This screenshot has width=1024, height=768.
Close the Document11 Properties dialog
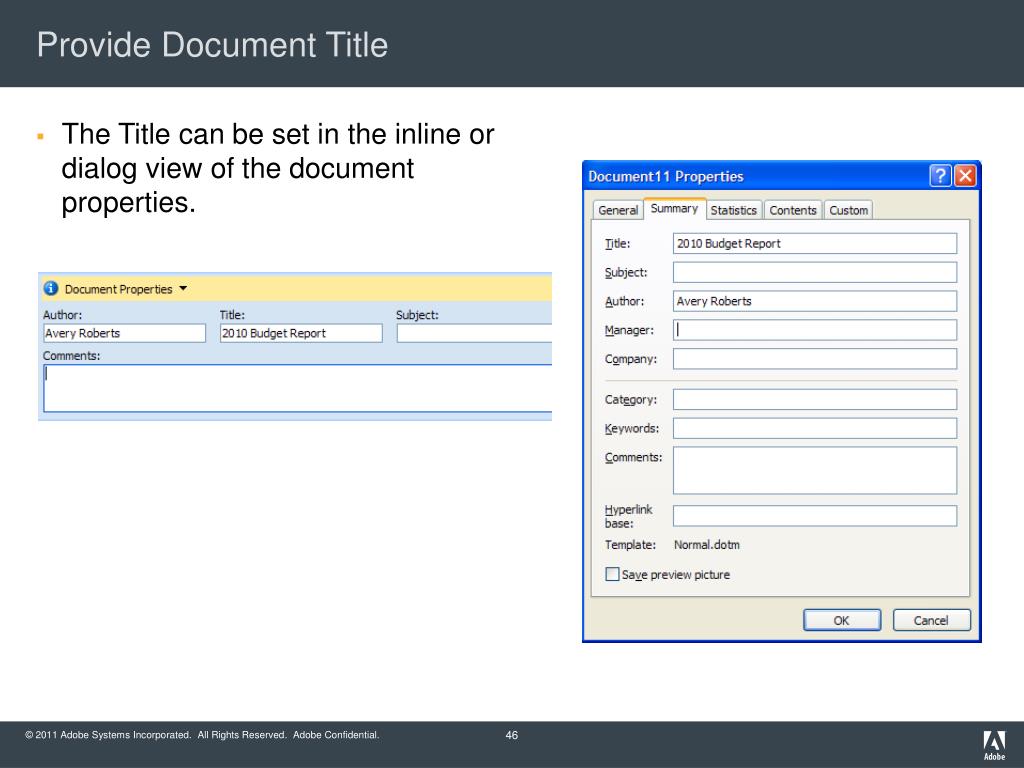point(965,176)
